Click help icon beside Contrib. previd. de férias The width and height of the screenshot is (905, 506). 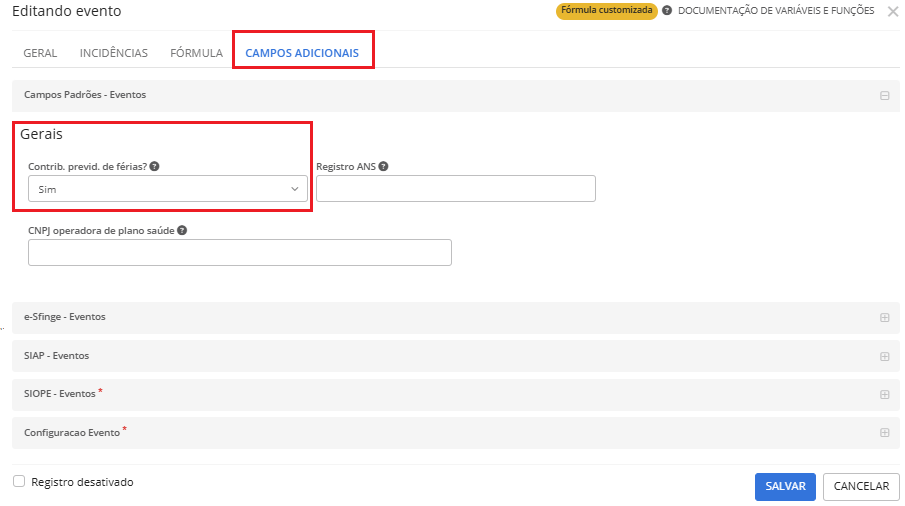155,167
